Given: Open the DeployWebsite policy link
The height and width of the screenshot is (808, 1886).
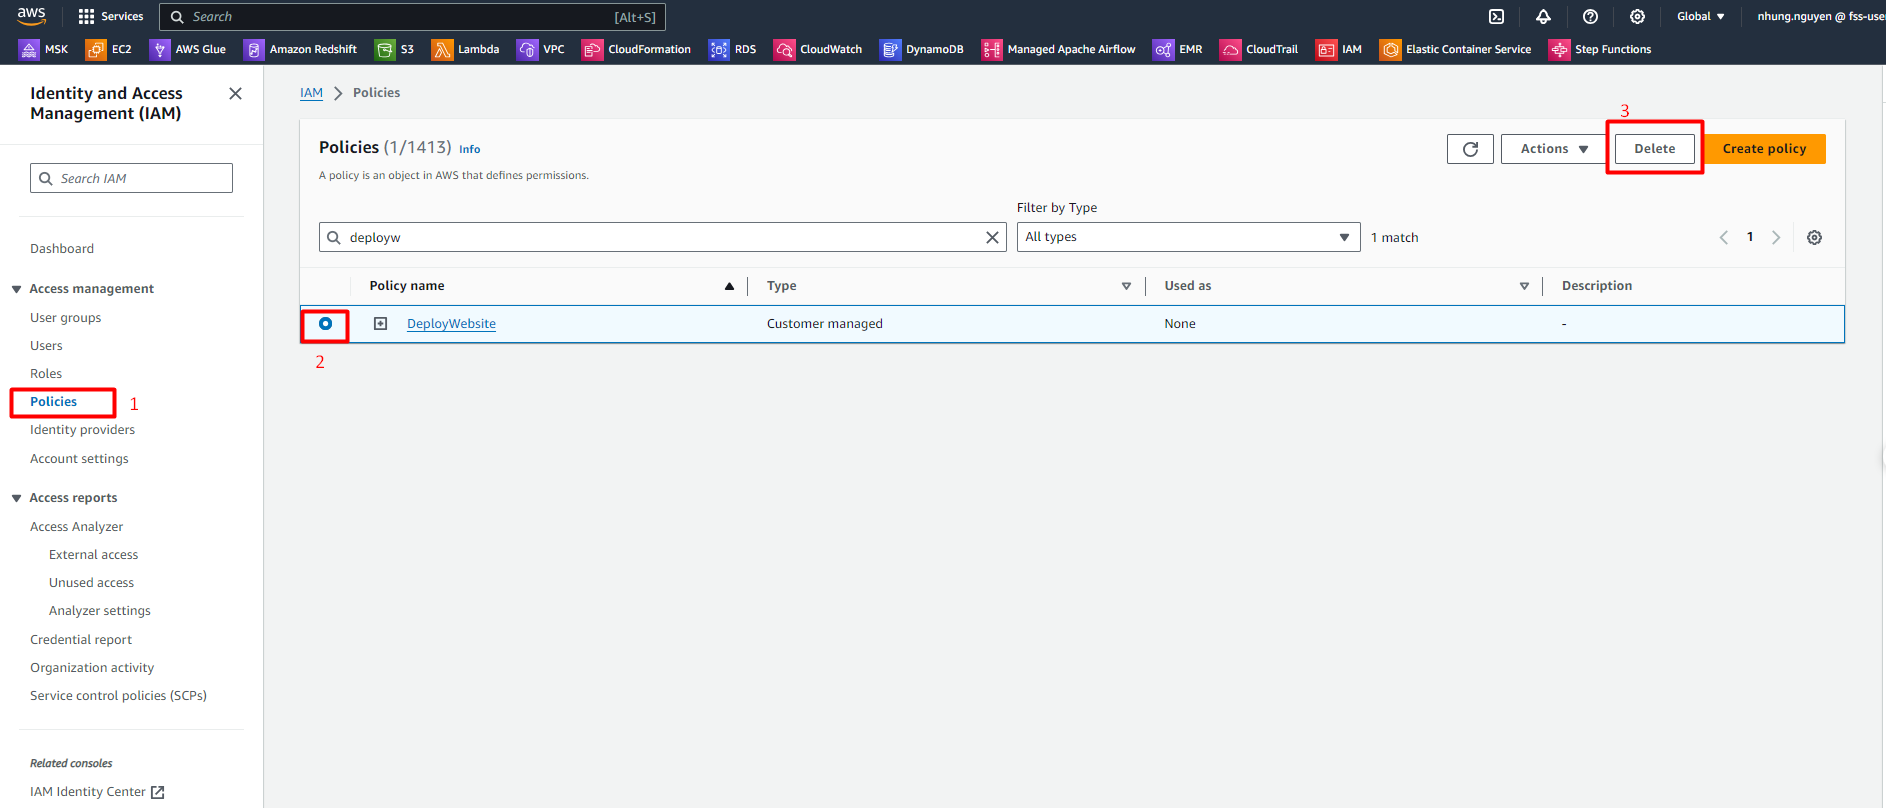Looking at the screenshot, I should [451, 324].
